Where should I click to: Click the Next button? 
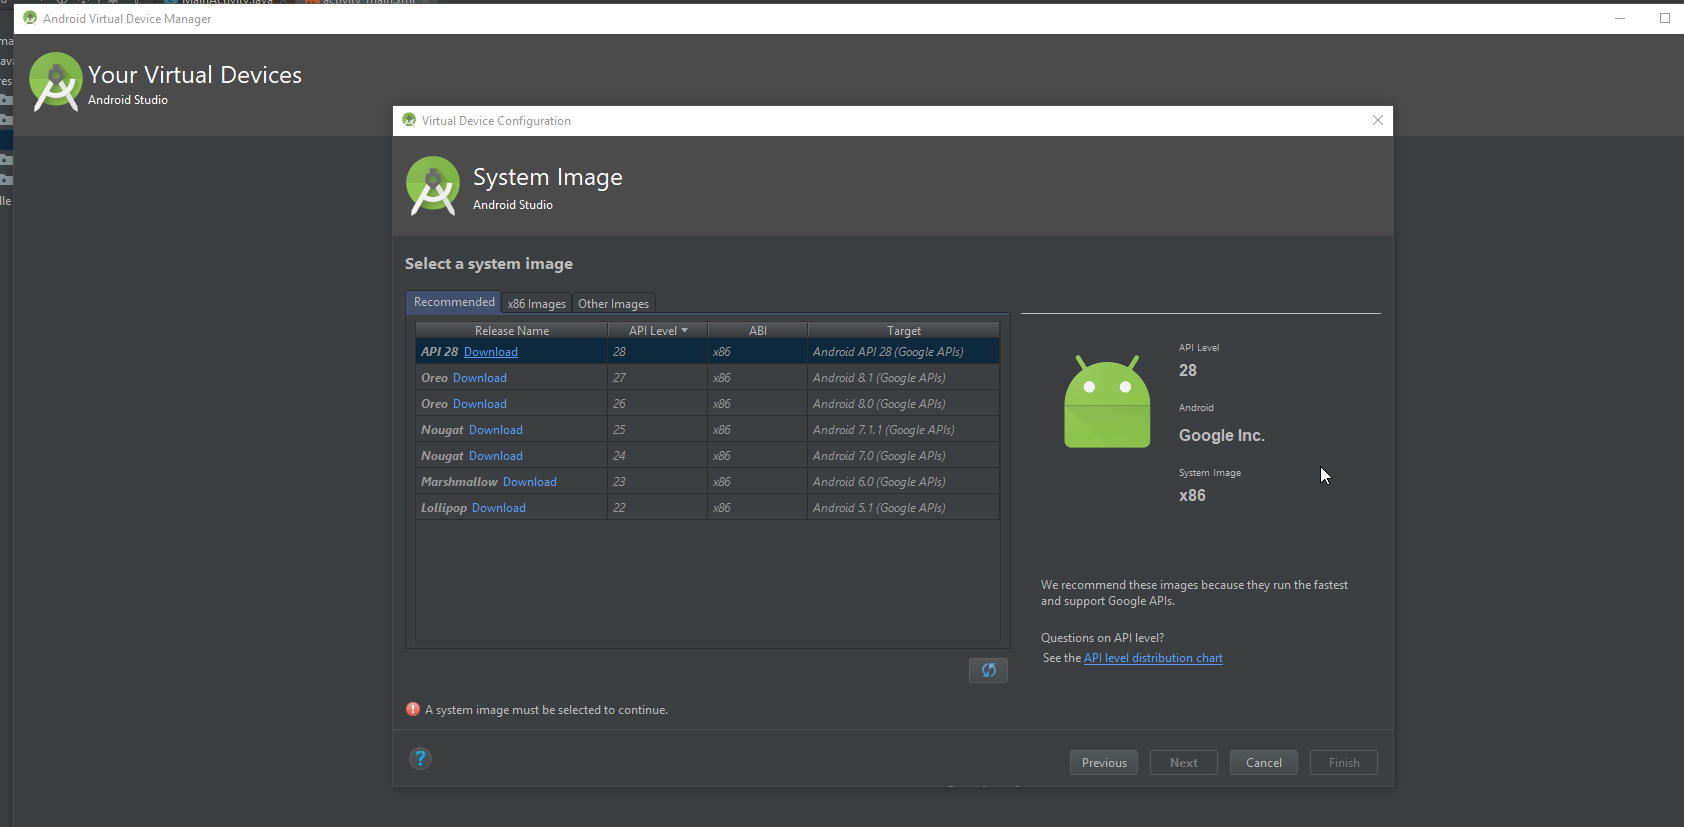point(1184,763)
